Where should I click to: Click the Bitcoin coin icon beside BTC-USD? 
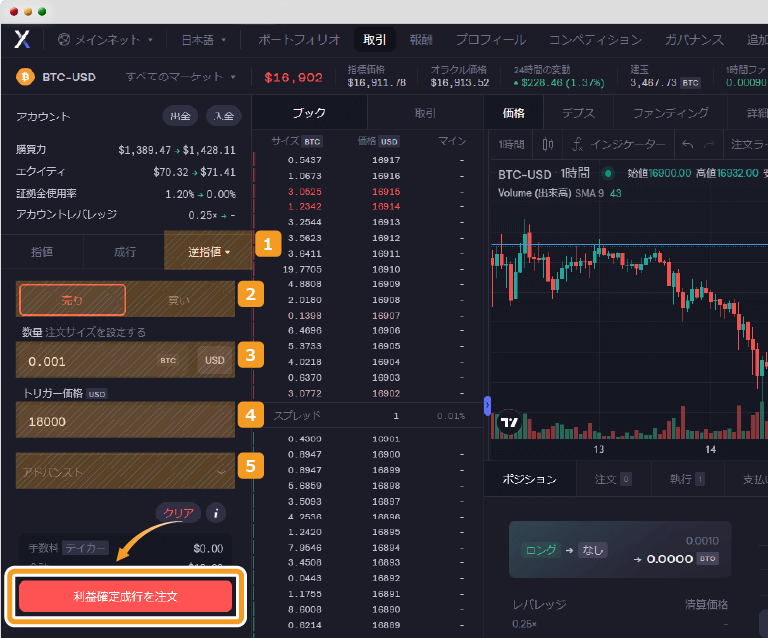[x=25, y=77]
